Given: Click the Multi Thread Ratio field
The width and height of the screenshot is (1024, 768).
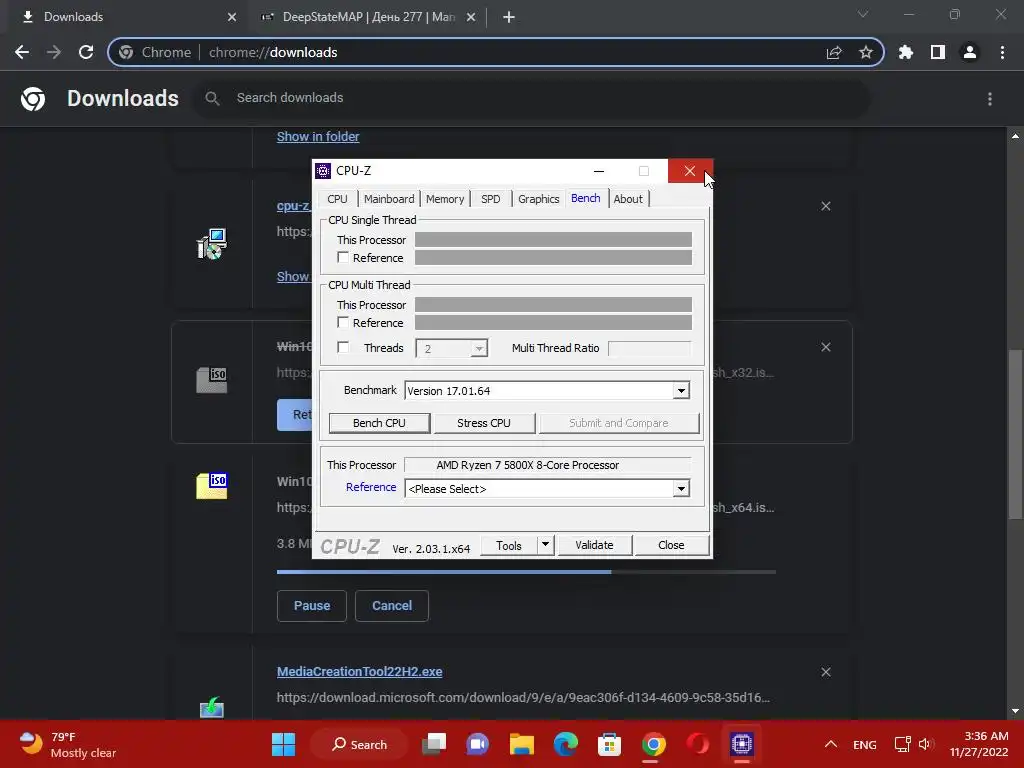Looking at the screenshot, I should click(649, 348).
